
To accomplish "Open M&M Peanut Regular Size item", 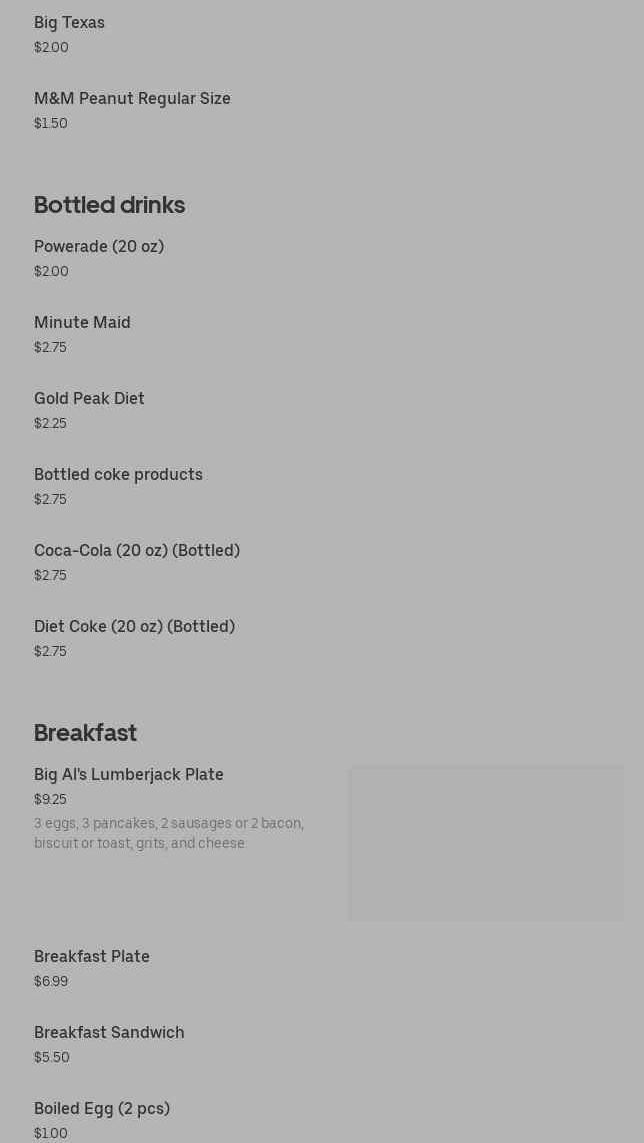I will pos(132,99).
